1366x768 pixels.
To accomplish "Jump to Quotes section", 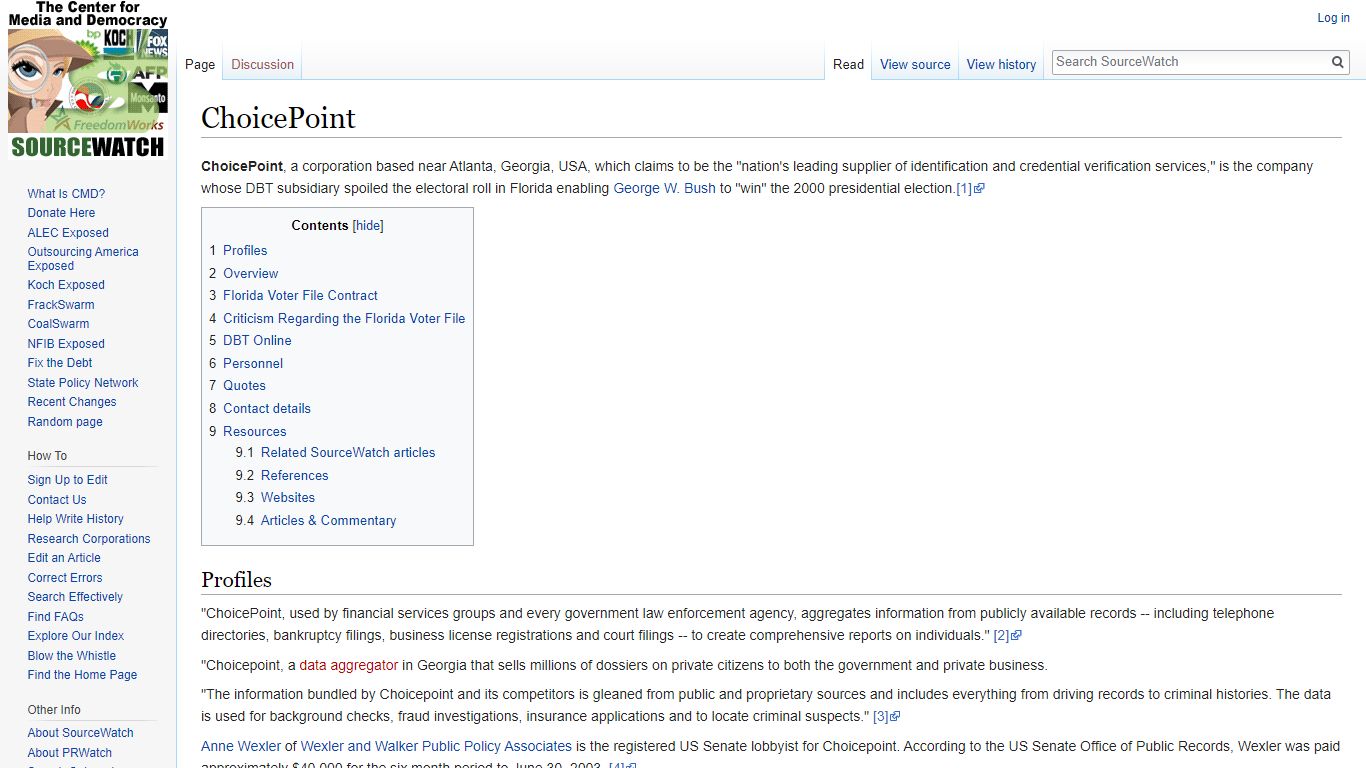I will pyautogui.click(x=244, y=385).
